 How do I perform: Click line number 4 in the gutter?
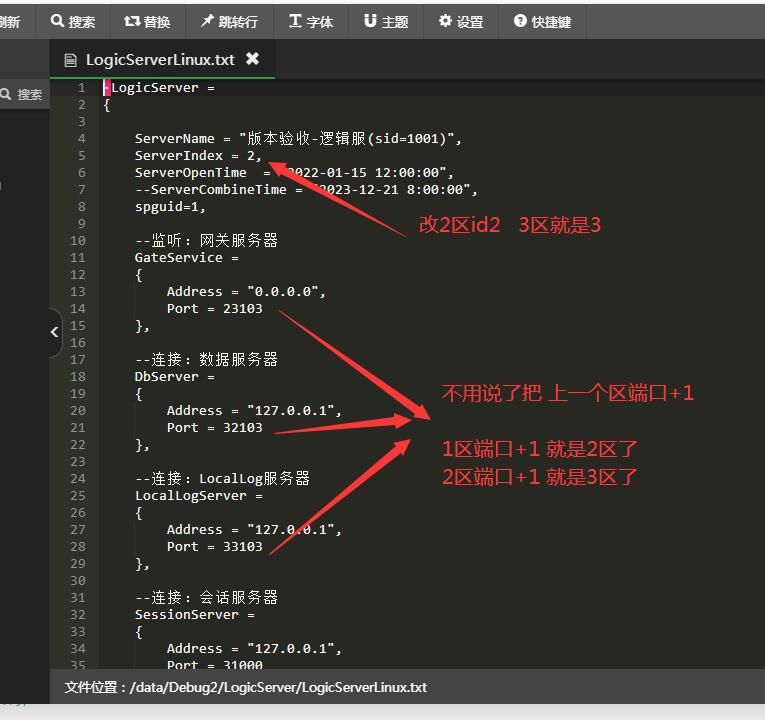(81, 138)
